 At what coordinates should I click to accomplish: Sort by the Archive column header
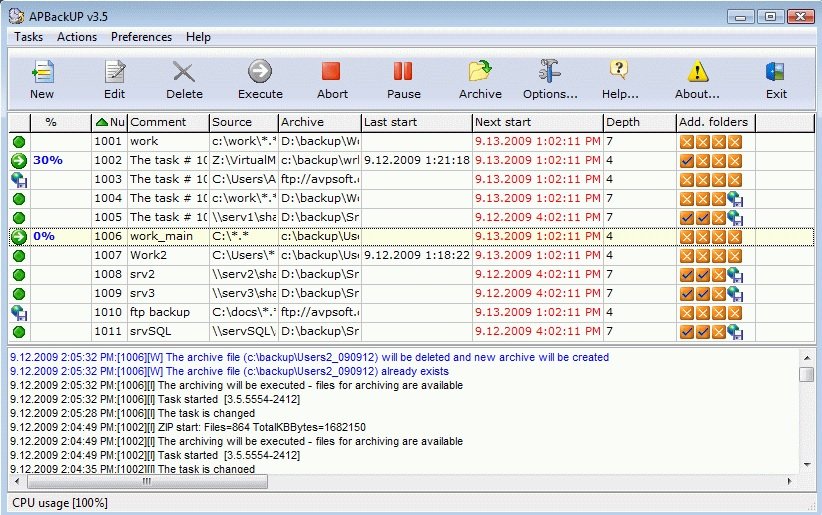320,122
